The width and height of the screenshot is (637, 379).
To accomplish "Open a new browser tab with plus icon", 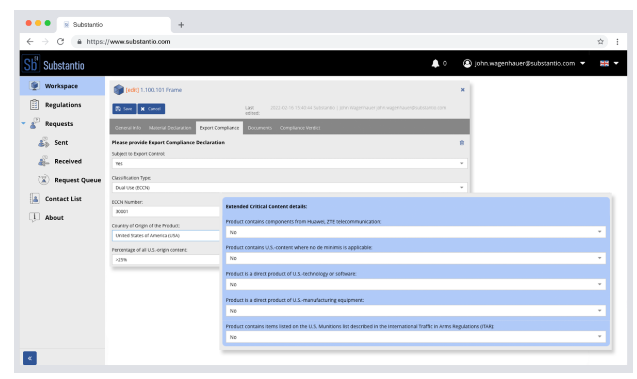I will [x=181, y=25].
